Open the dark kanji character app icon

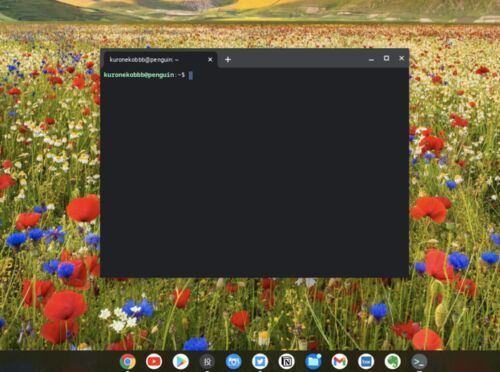(207, 362)
